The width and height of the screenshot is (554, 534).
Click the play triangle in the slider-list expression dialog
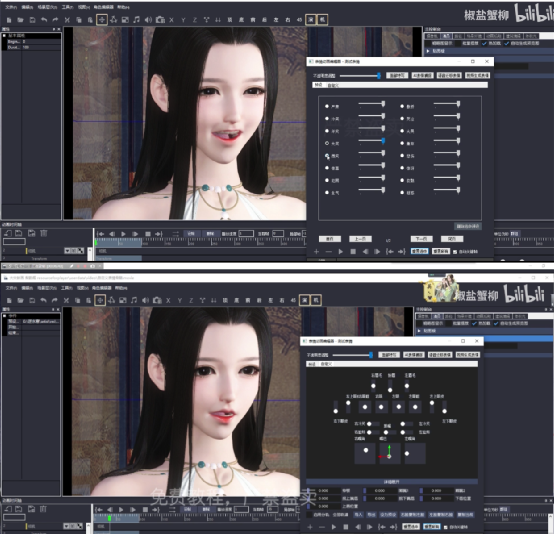coord(340,252)
